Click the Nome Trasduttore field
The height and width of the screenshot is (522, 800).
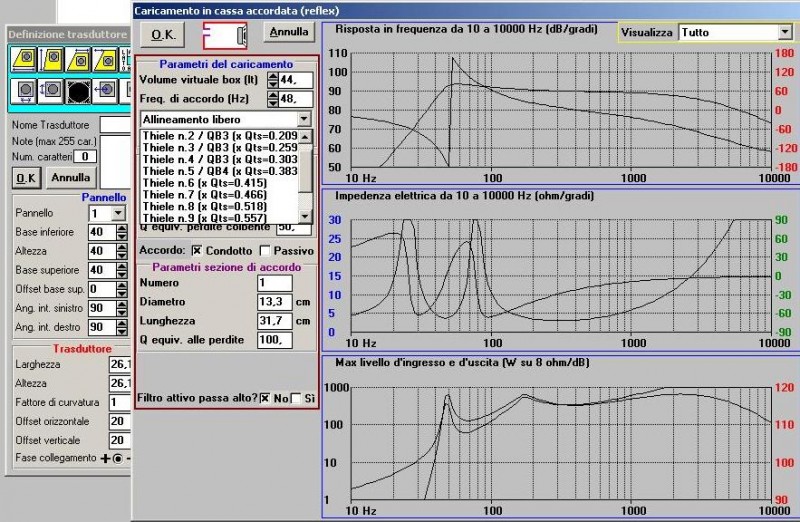[116, 125]
